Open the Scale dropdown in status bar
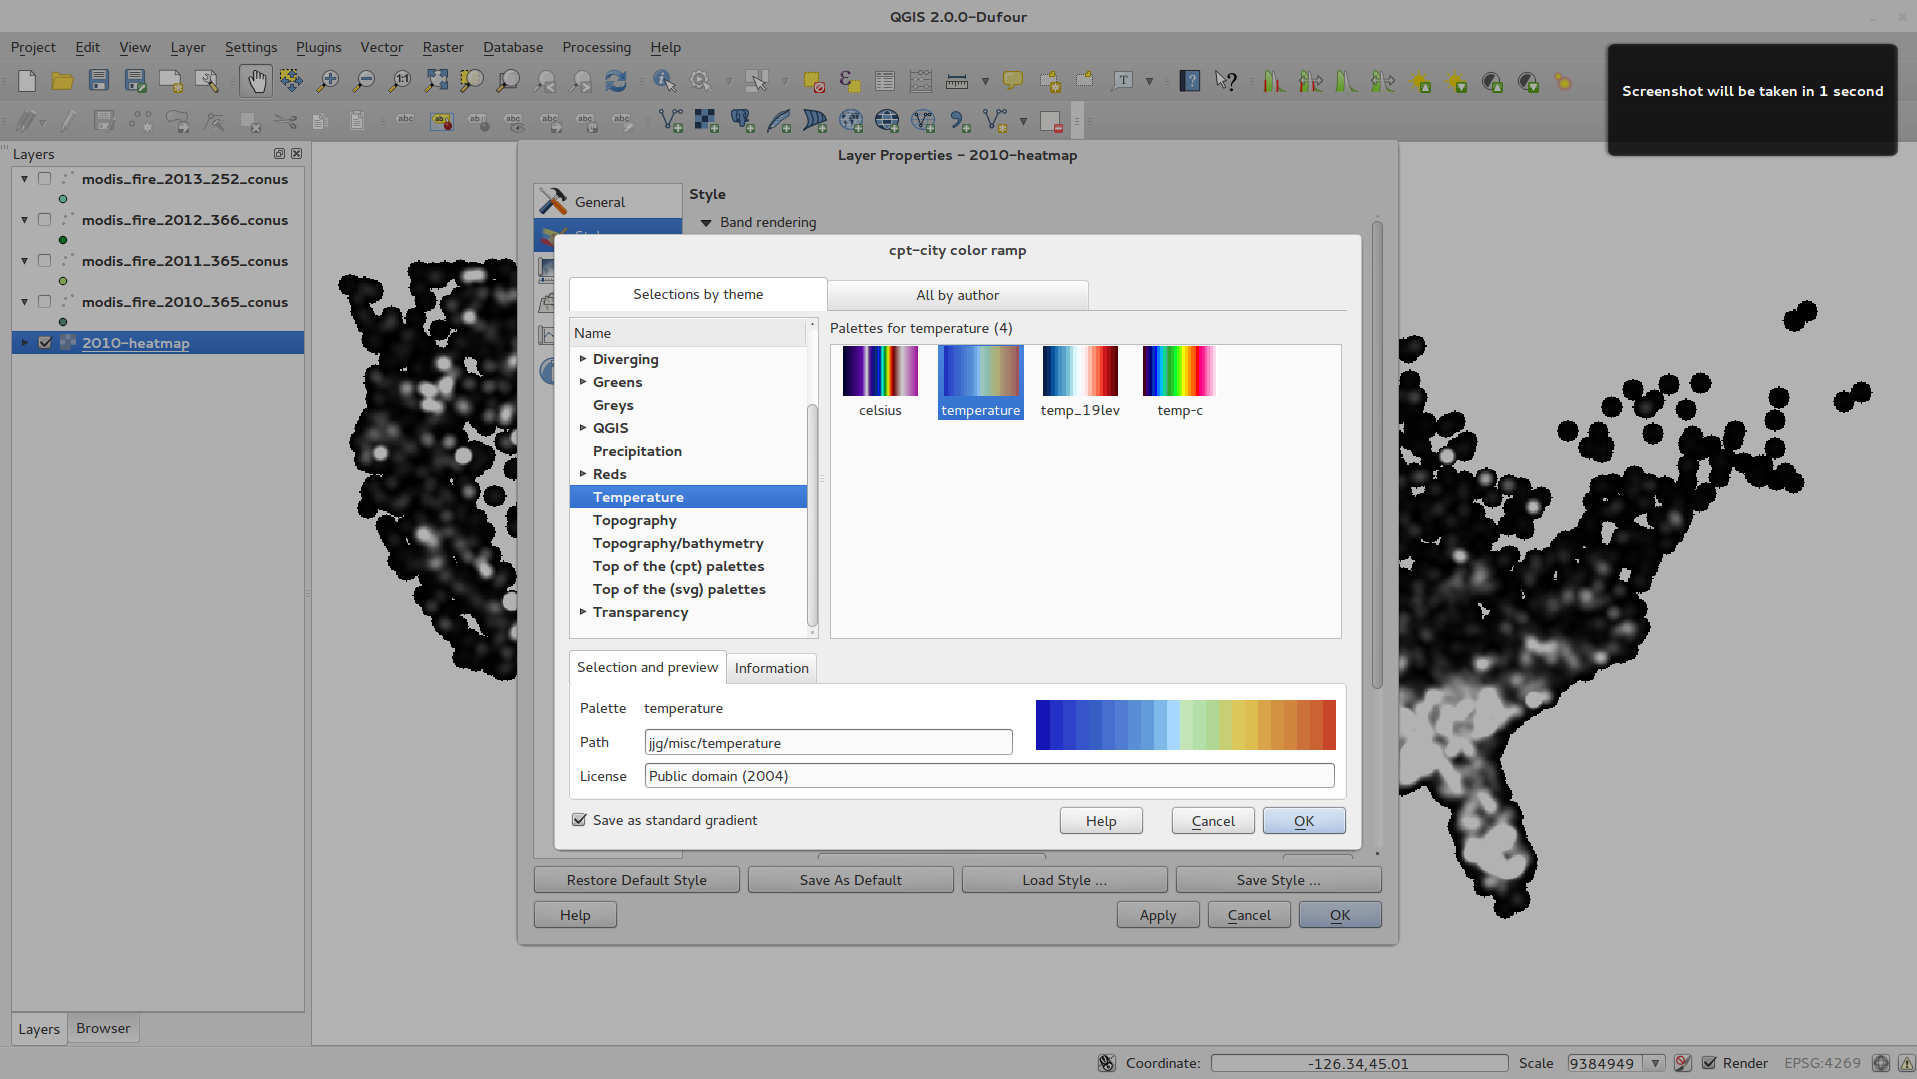 pos(1656,1063)
